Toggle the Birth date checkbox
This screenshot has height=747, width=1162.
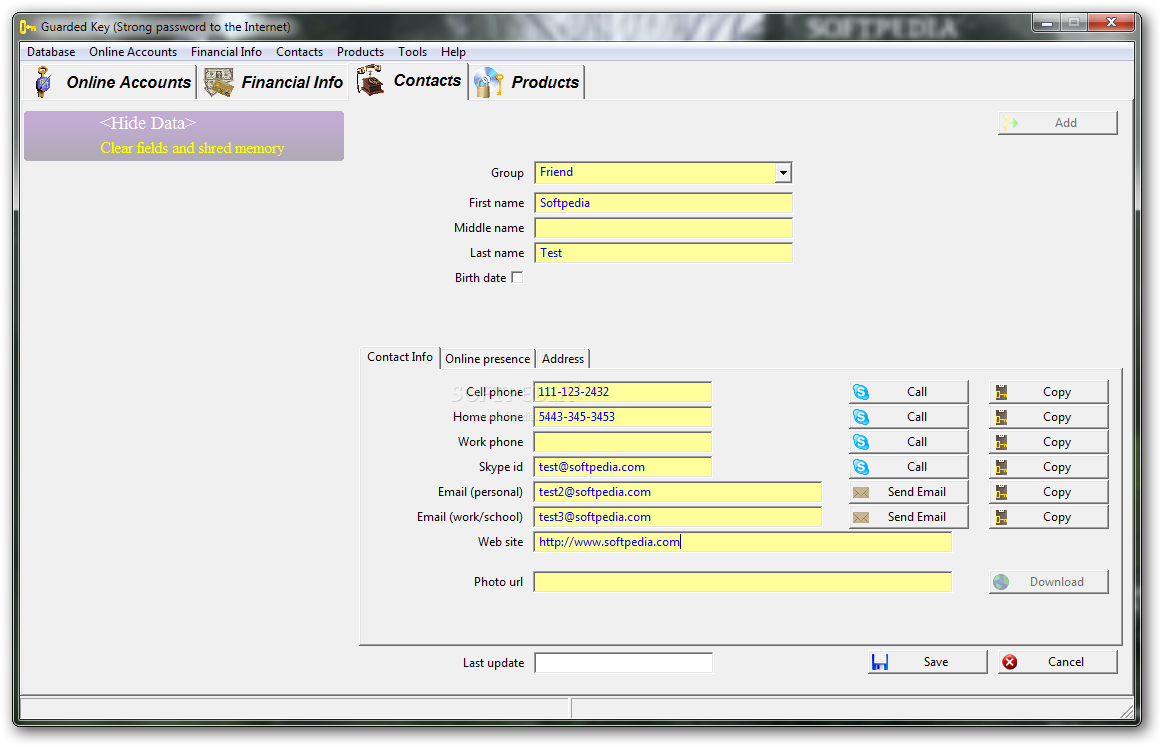point(517,277)
